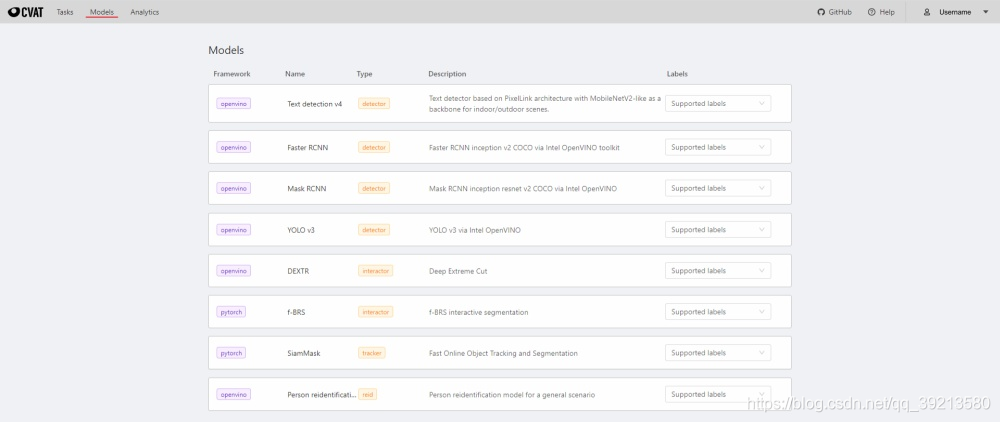Screen dimensions: 1000x422
Task: Expand the Username account menu arrow
Action: pyautogui.click(x=985, y=12)
